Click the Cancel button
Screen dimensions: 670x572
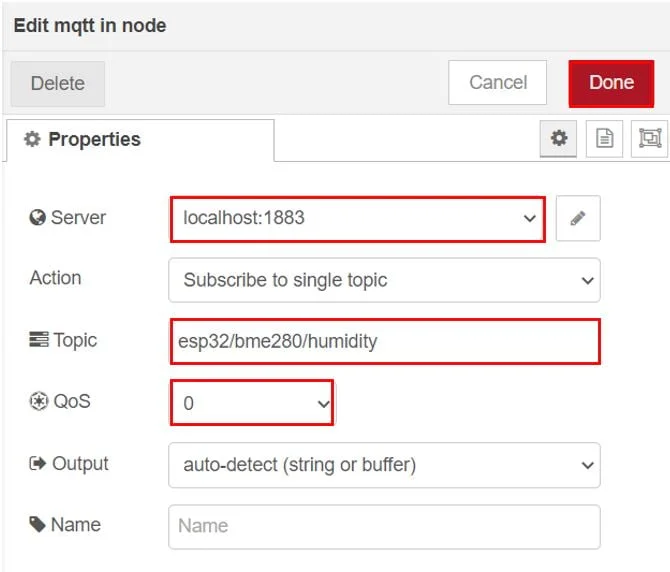click(497, 82)
